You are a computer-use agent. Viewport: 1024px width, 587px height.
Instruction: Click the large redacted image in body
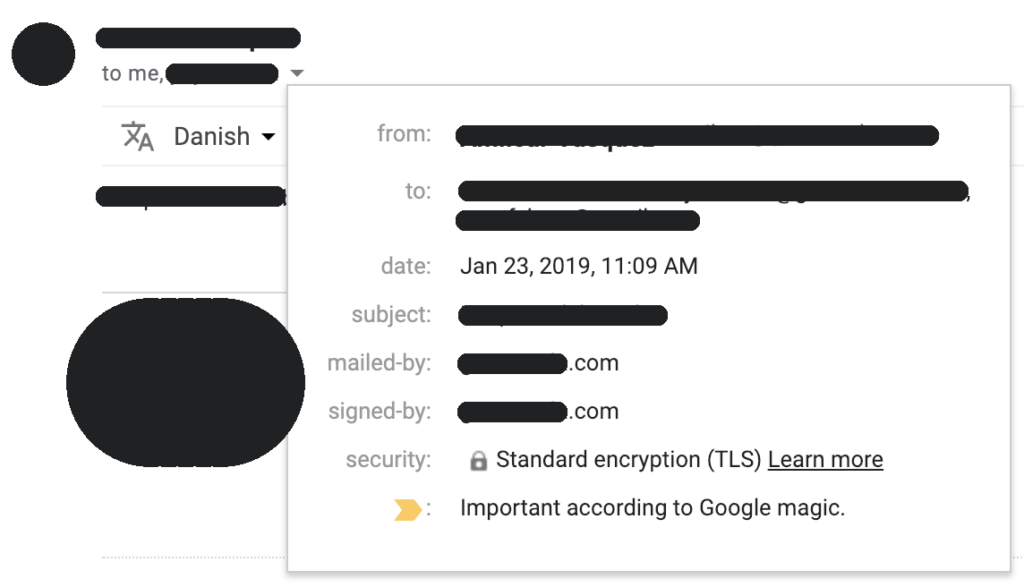click(185, 383)
